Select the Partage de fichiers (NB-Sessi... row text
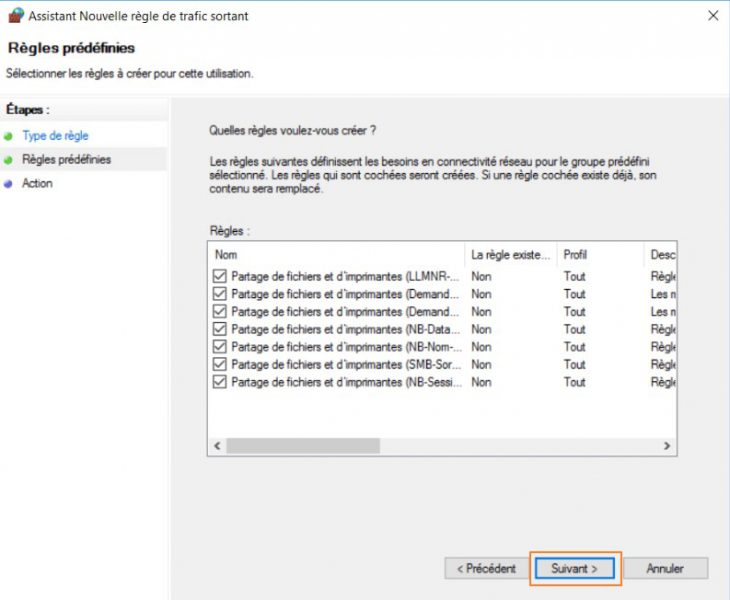Image resolution: width=730 pixels, height=600 pixels. tap(345, 382)
